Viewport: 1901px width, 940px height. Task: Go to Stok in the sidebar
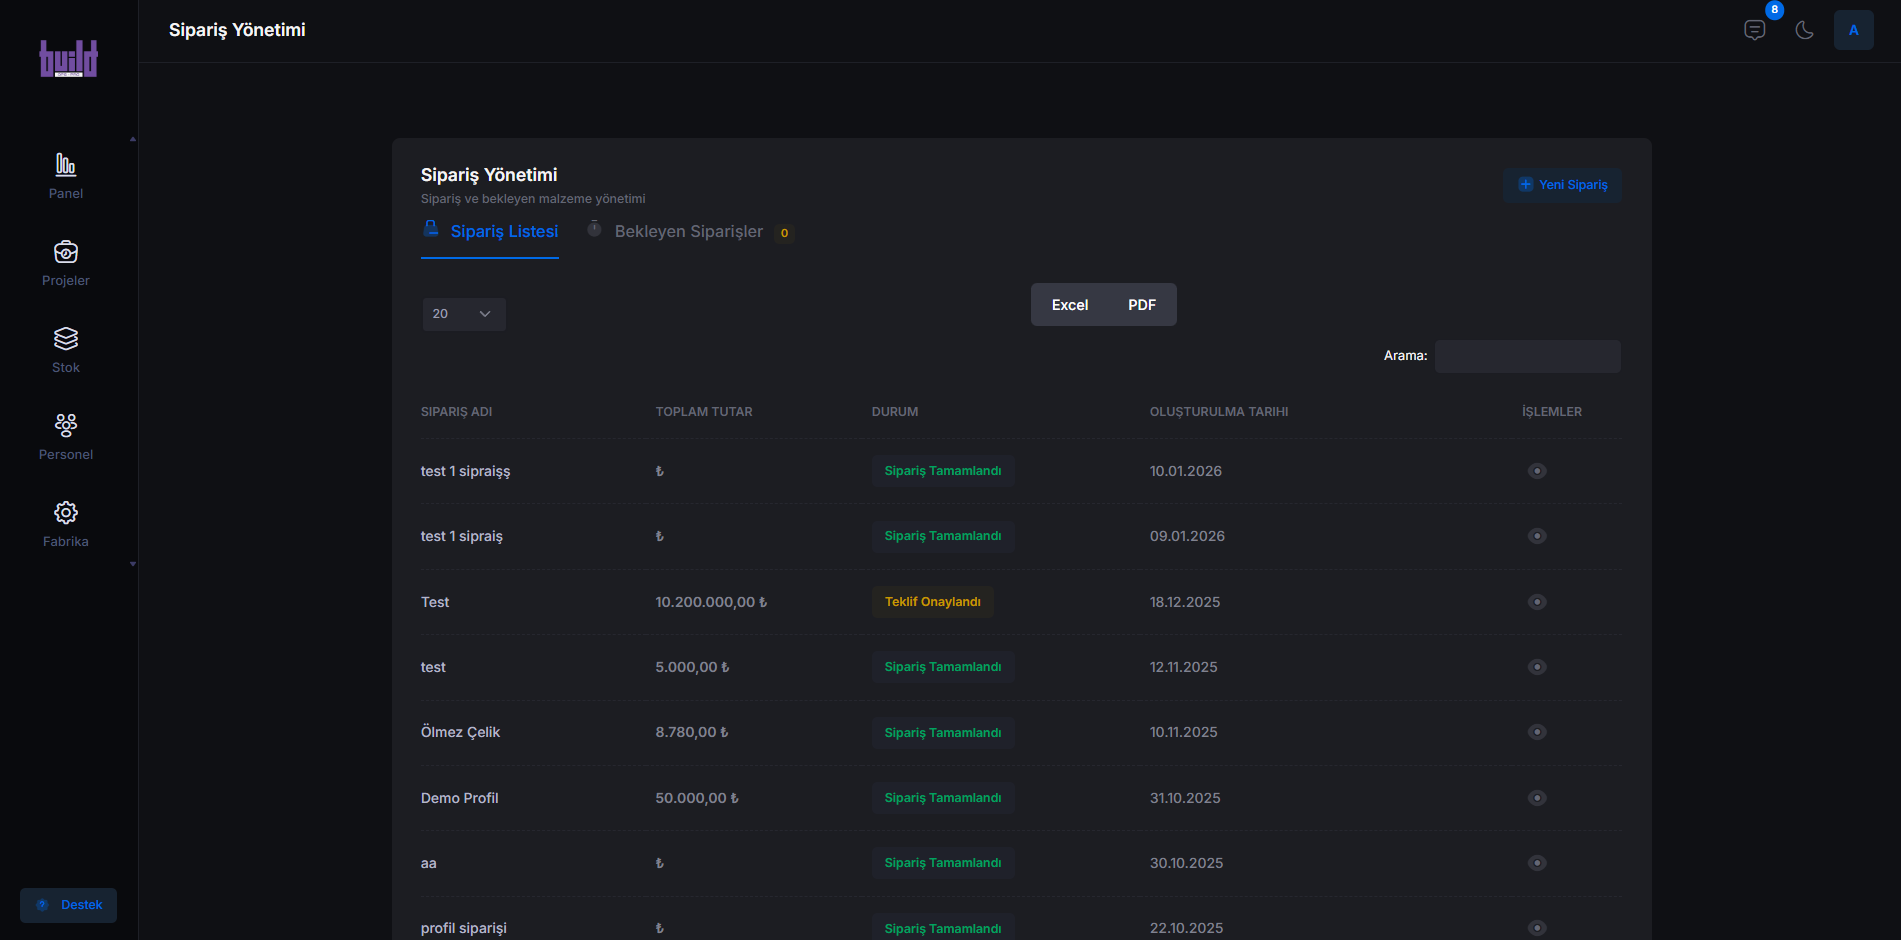tap(66, 339)
